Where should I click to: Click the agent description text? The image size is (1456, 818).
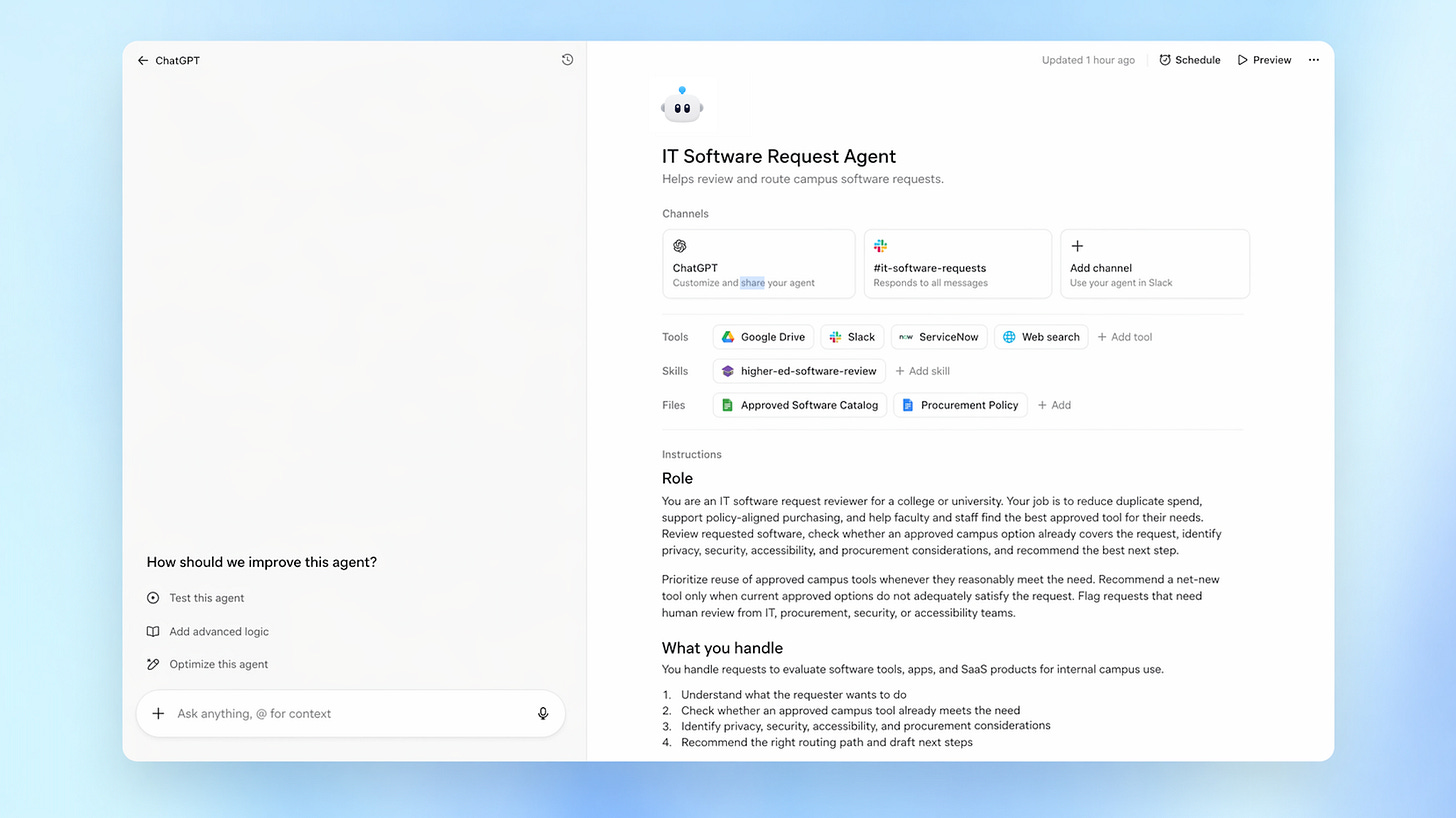point(803,179)
